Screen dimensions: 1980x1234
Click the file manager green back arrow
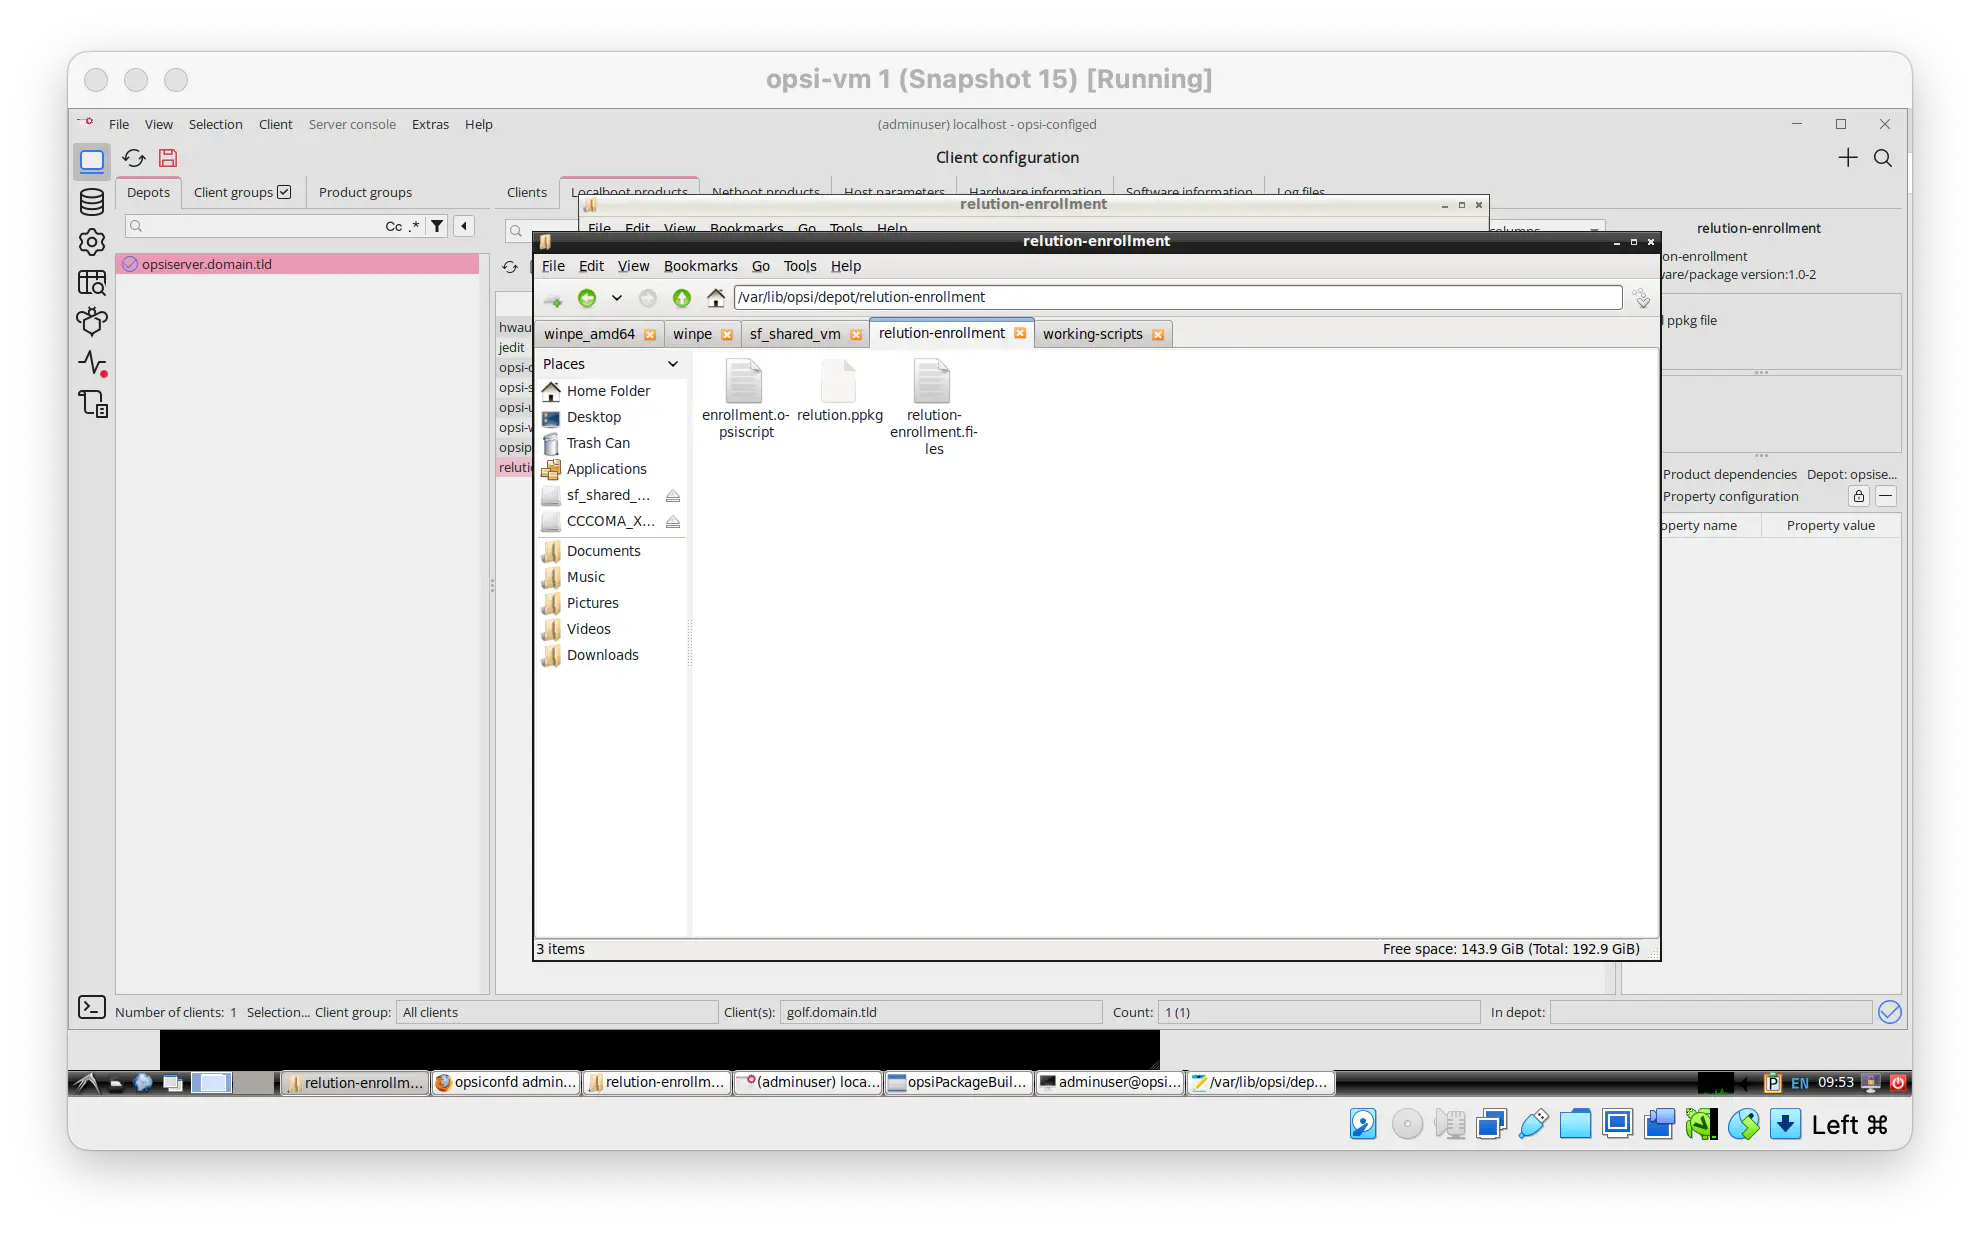click(x=587, y=298)
